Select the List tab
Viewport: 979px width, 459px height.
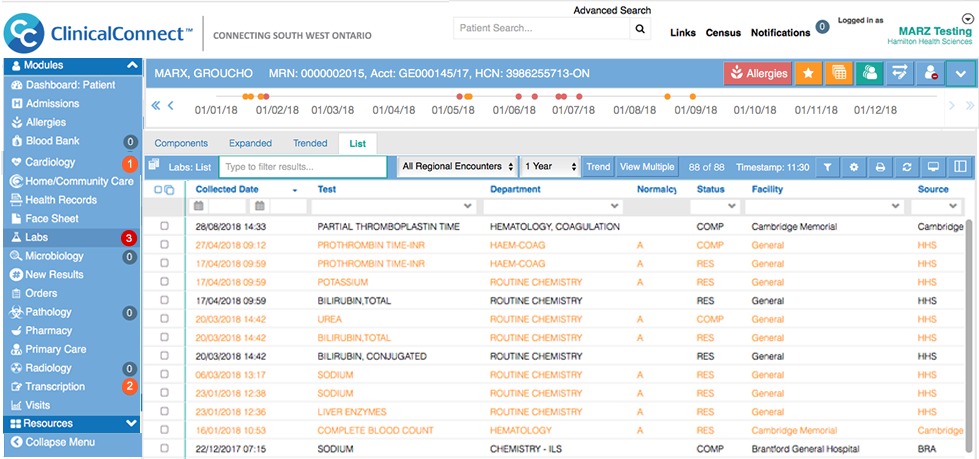[x=358, y=144]
